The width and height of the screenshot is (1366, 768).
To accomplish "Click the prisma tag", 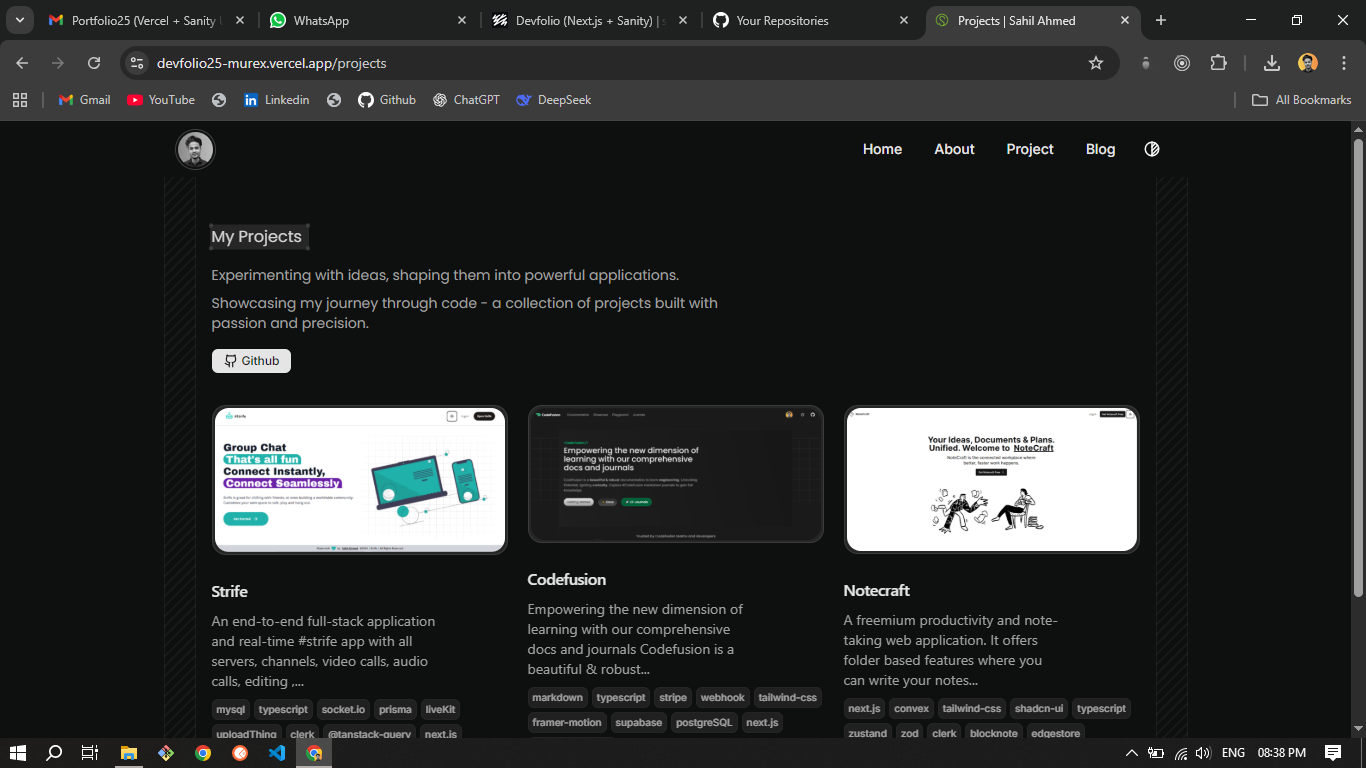I will point(395,709).
